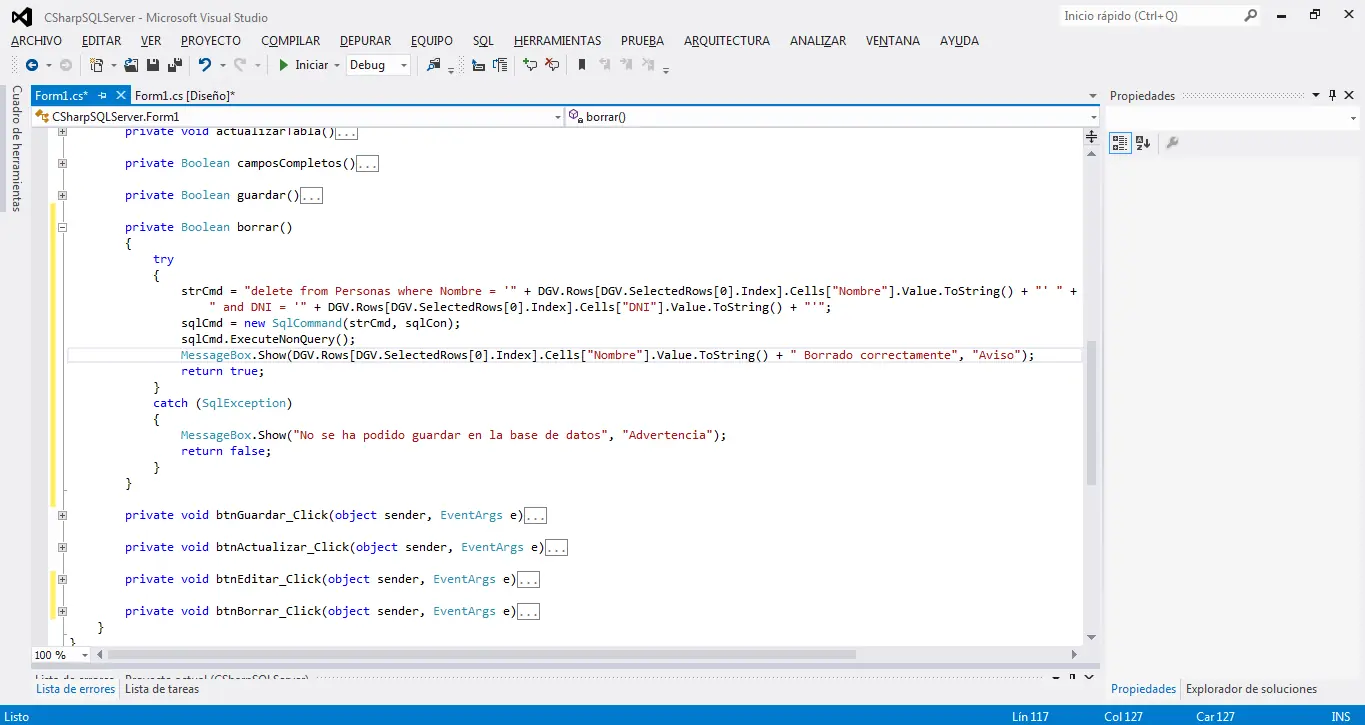1365x725 pixels.
Task: Show properties by category icon
Action: click(1120, 143)
